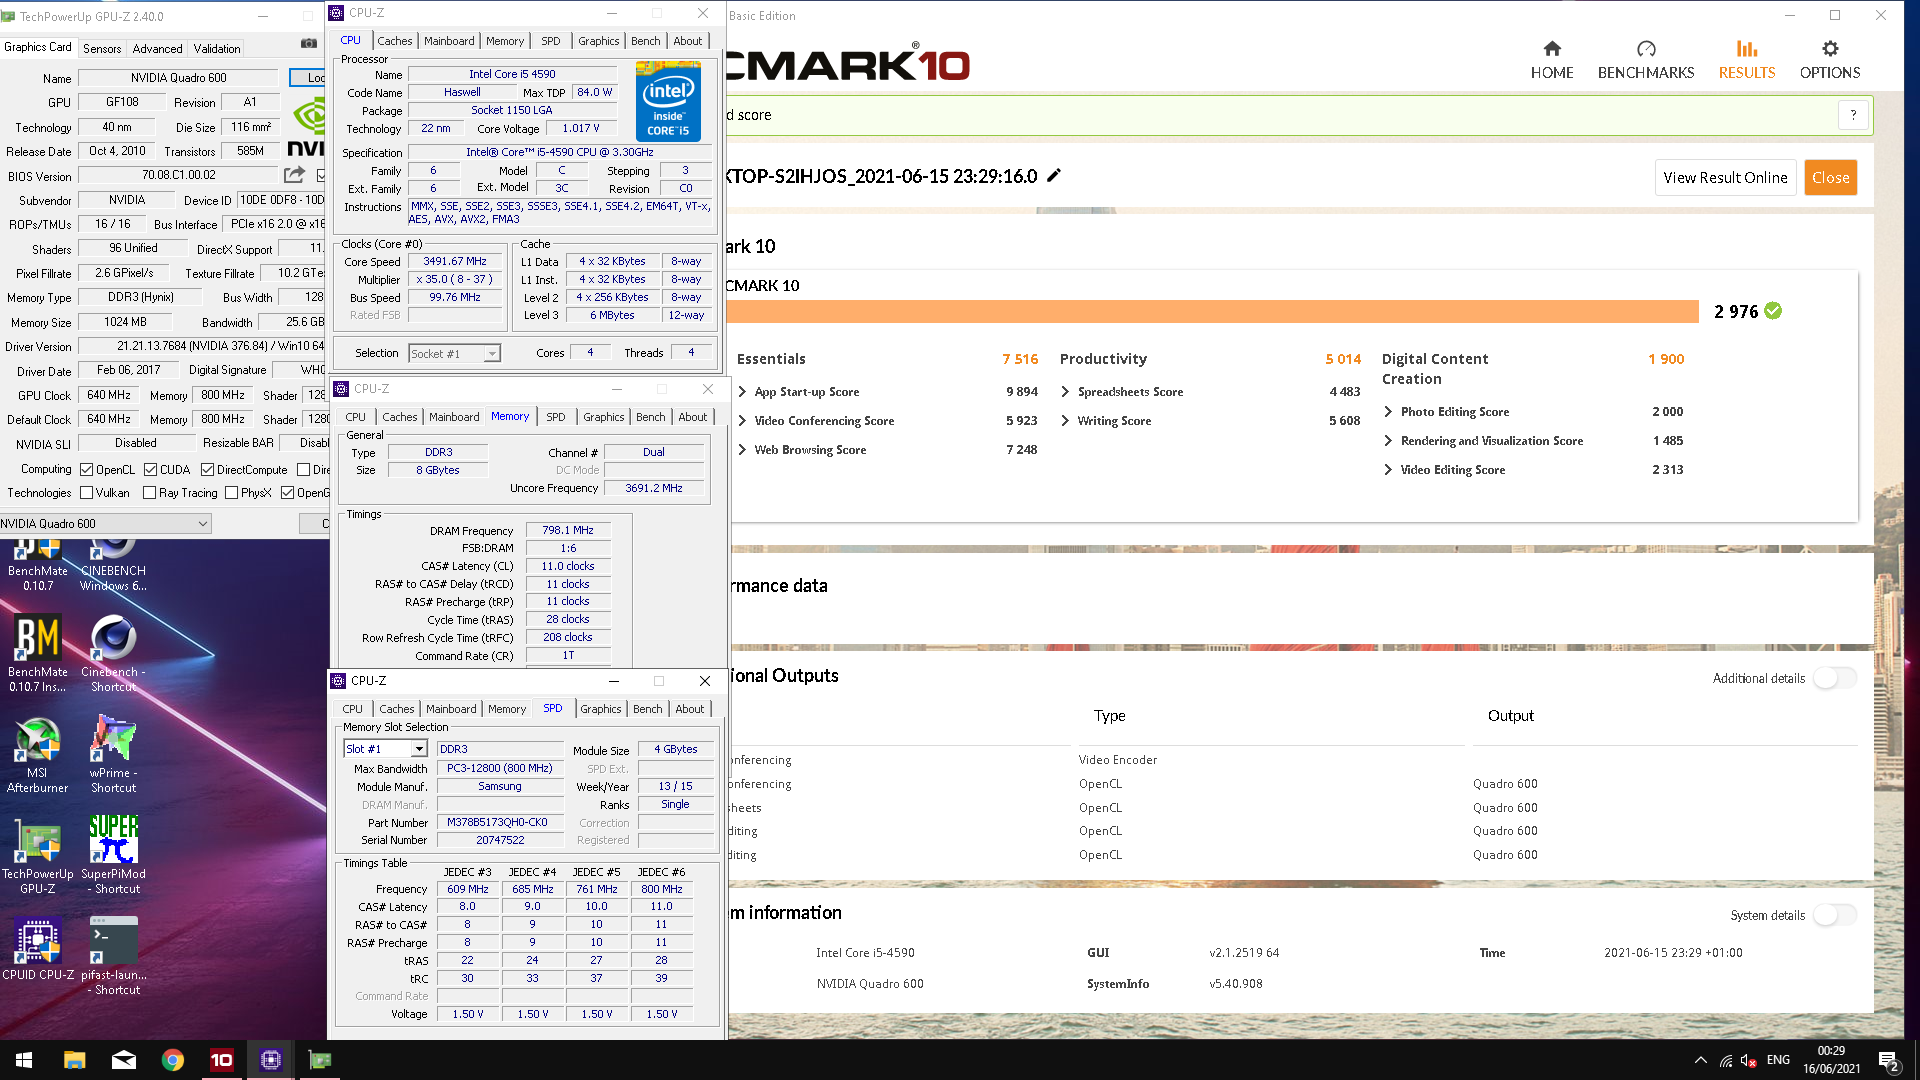This screenshot has width=1920, height=1080.
Task: Switch to Sensors tab in GPU-Z
Action: coord(102,48)
